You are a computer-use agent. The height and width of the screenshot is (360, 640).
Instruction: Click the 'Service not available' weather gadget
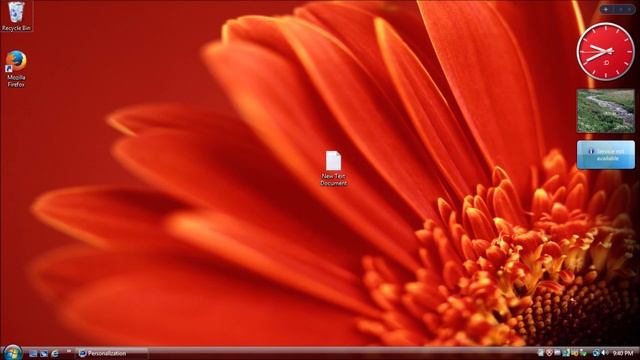click(x=606, y=155)
